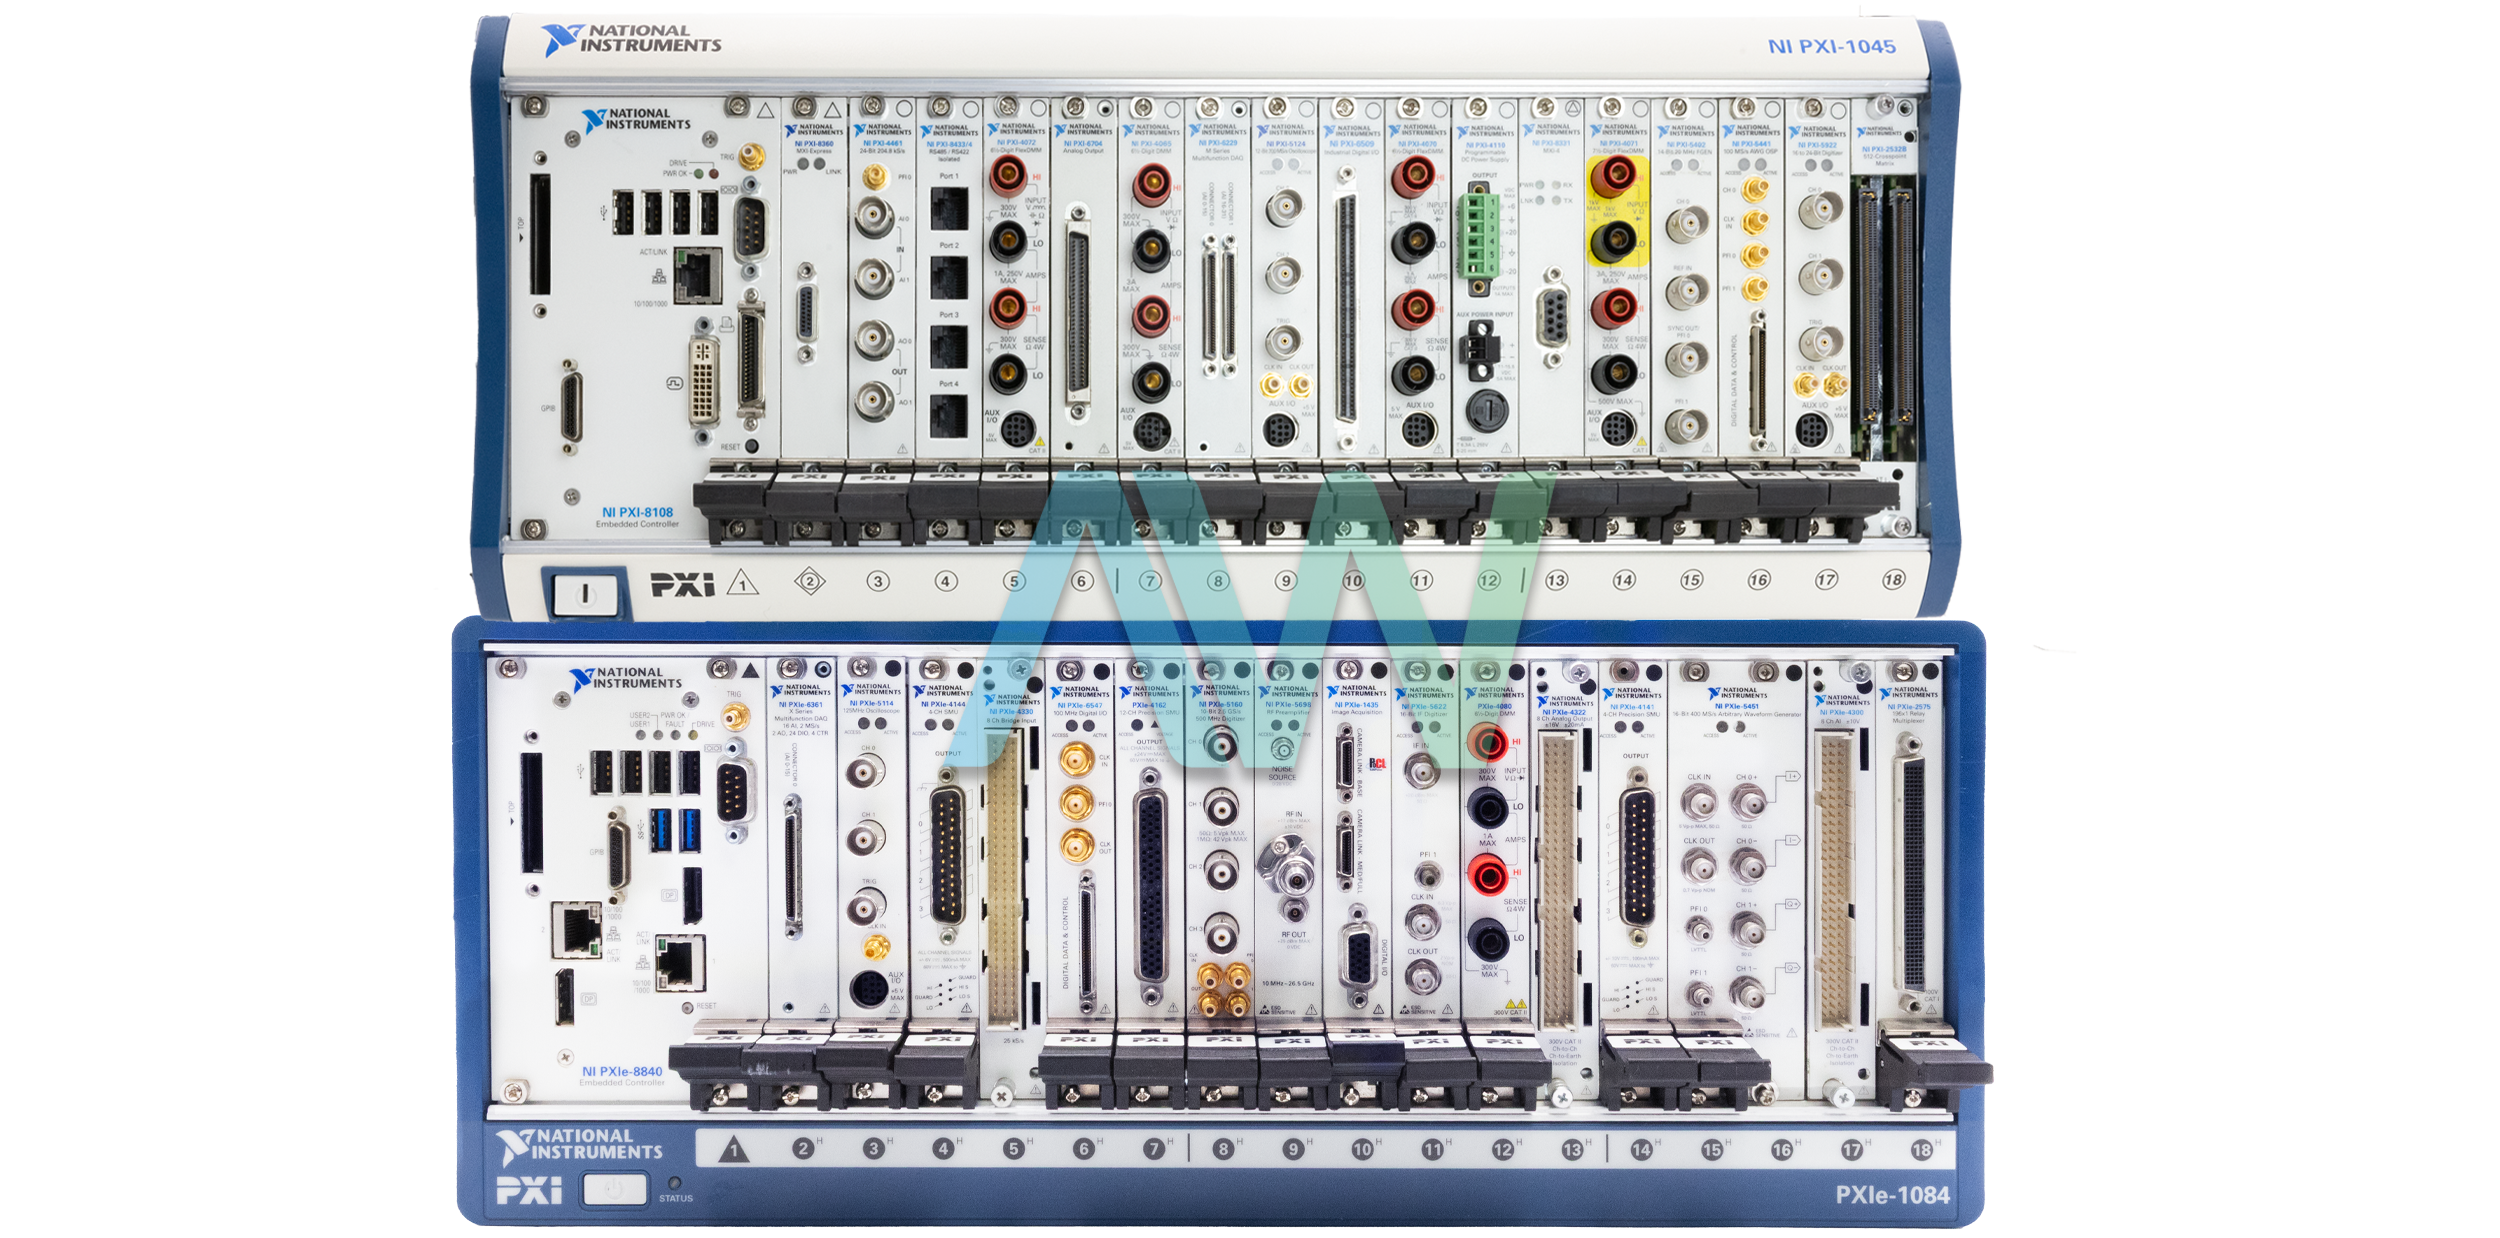The height and width of the screenshot is (1238, 2500).
Task: Click the STATUS LED on the PXIe-1084 chassis
Action: (x=675, y=1183)
